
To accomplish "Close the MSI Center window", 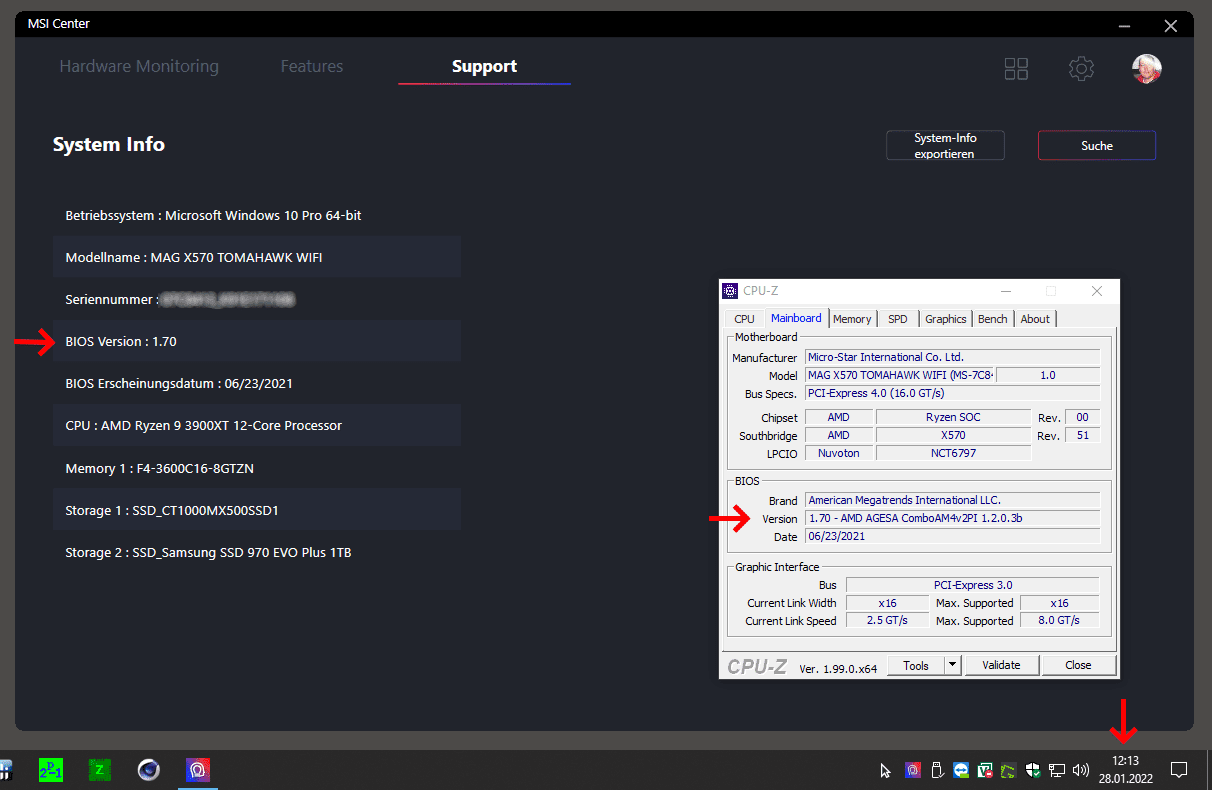I will 1170,25.
